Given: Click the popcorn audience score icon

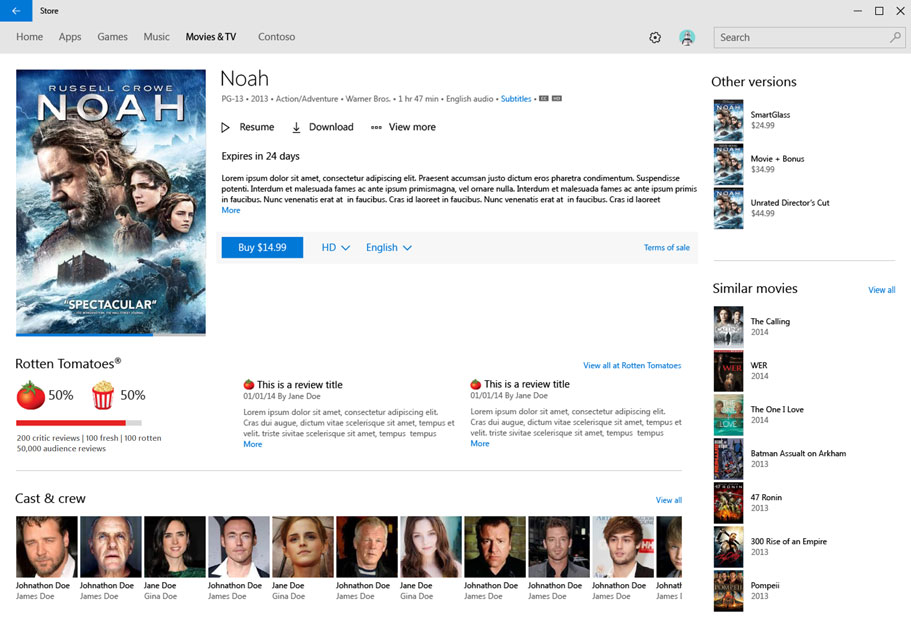Looking at the screenshot, I should (102, 395).
